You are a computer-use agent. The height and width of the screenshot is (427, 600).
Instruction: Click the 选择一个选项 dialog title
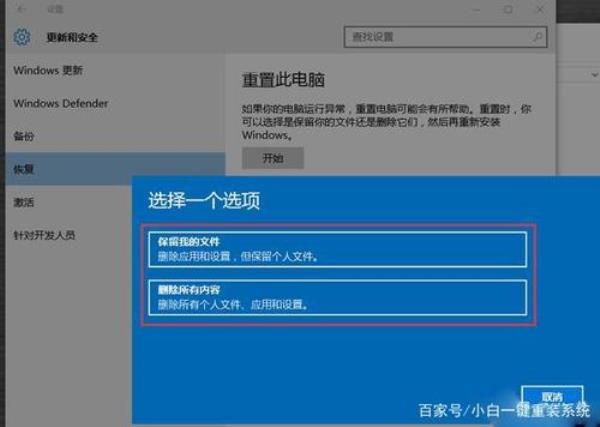tap(204, 200)
